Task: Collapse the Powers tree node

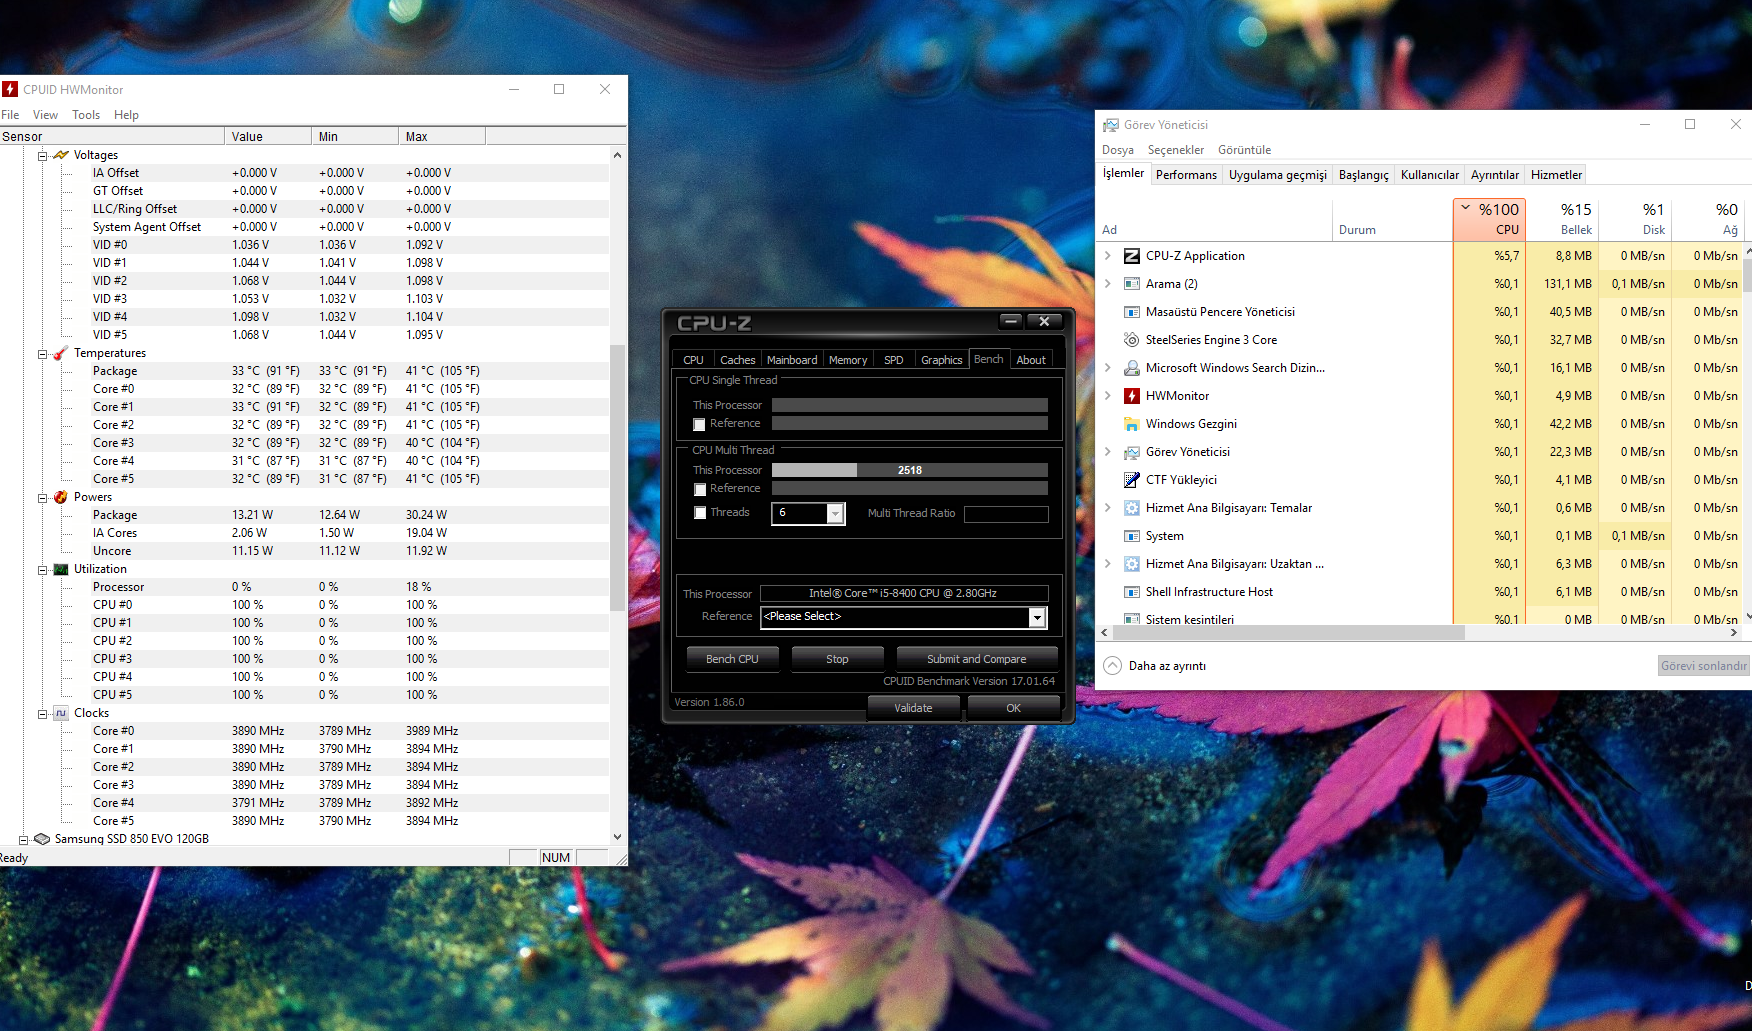Action: (x=43, y=498)
